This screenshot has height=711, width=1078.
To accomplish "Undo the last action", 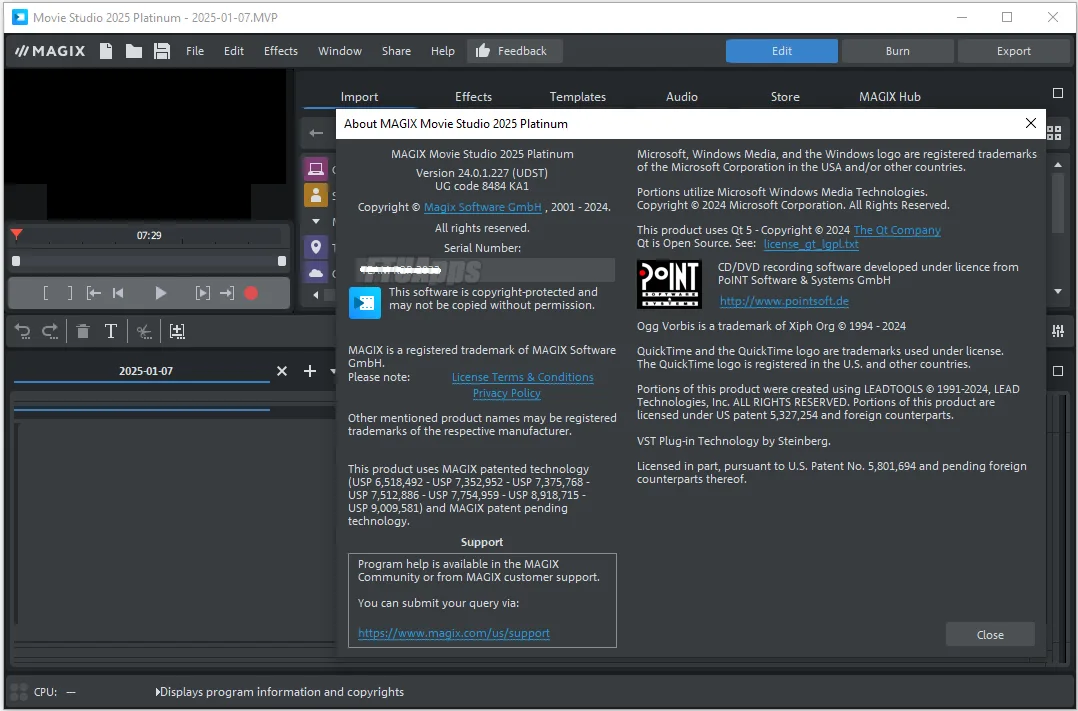I will pyautogui.click(x=23, y=331).
